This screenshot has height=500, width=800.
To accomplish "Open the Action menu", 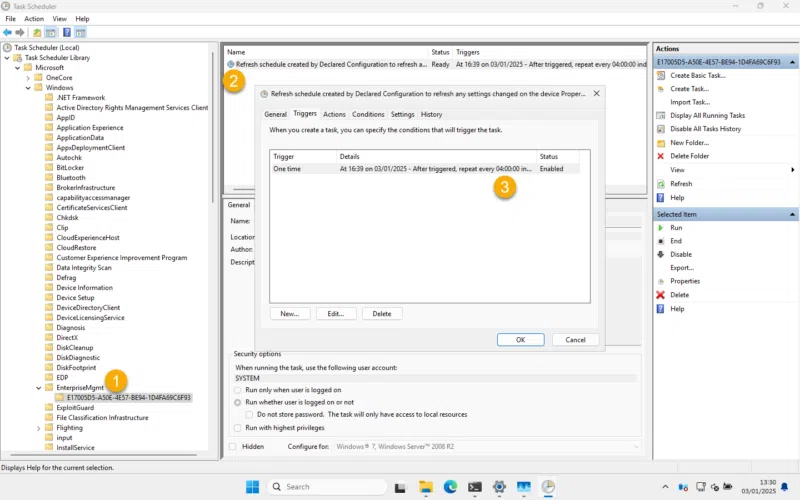I will pyautogui.click(x=34, y=18).
